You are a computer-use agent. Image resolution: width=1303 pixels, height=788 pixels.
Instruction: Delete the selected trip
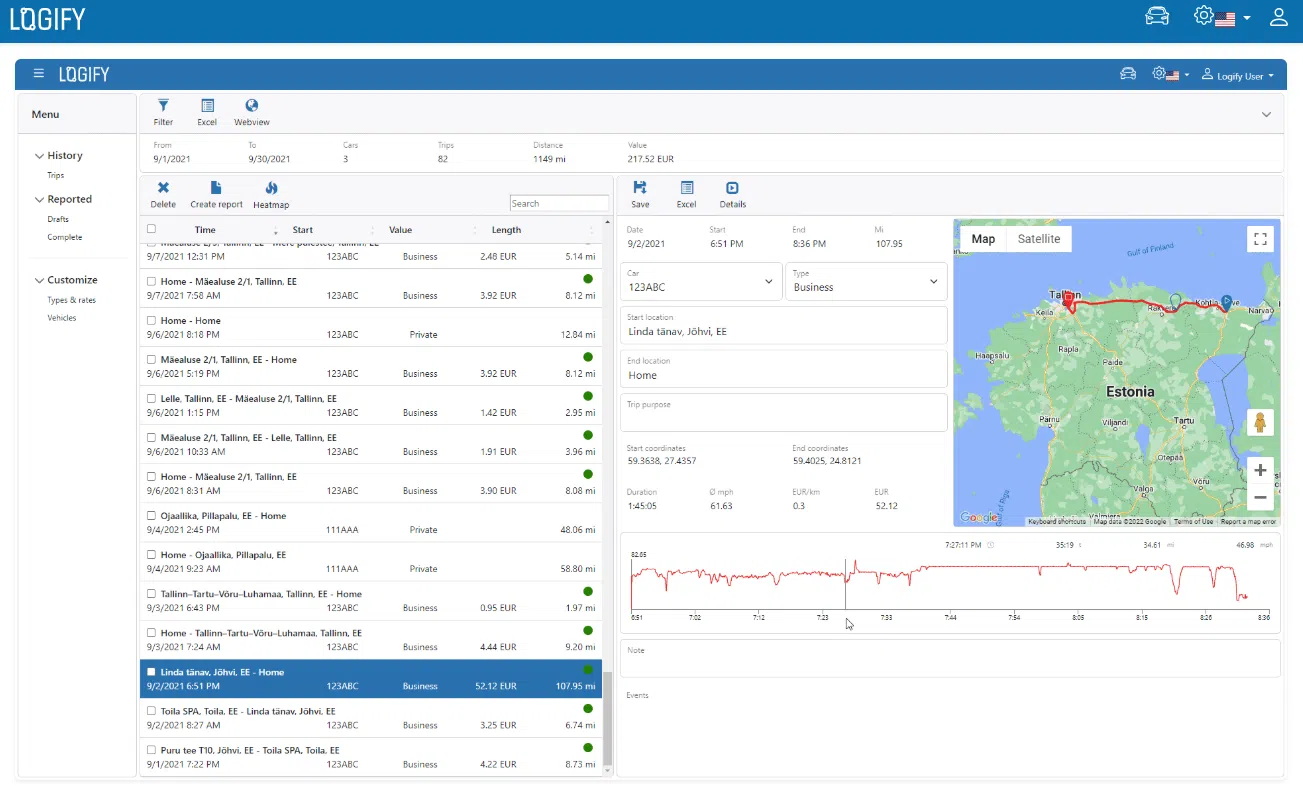tap(163, 192)
